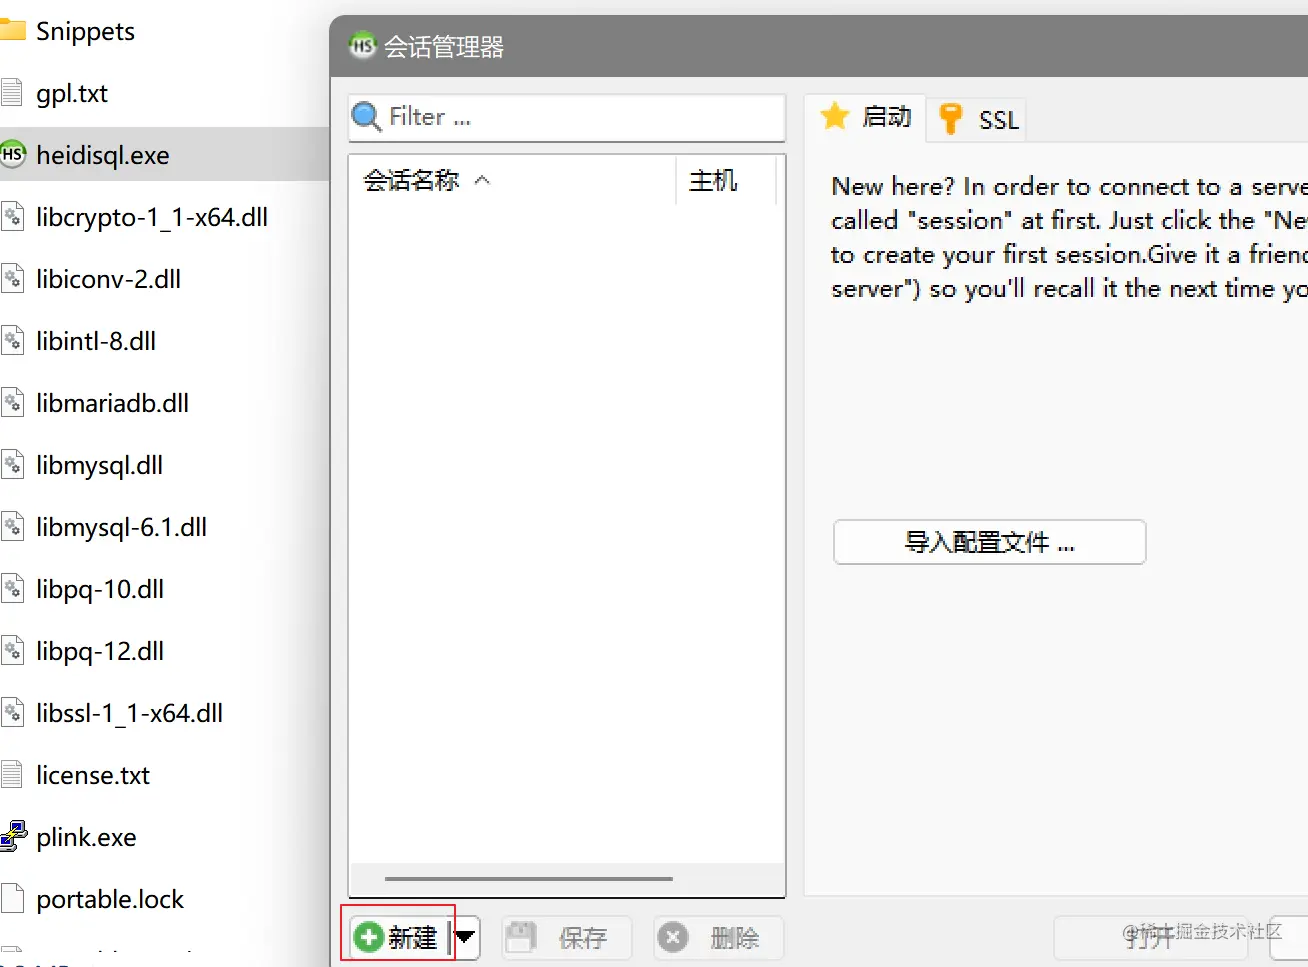The width and height of the screenshot is (1308, 967).
Task: Click the 保存 floppy disk icon
Action: click(520, 937)
